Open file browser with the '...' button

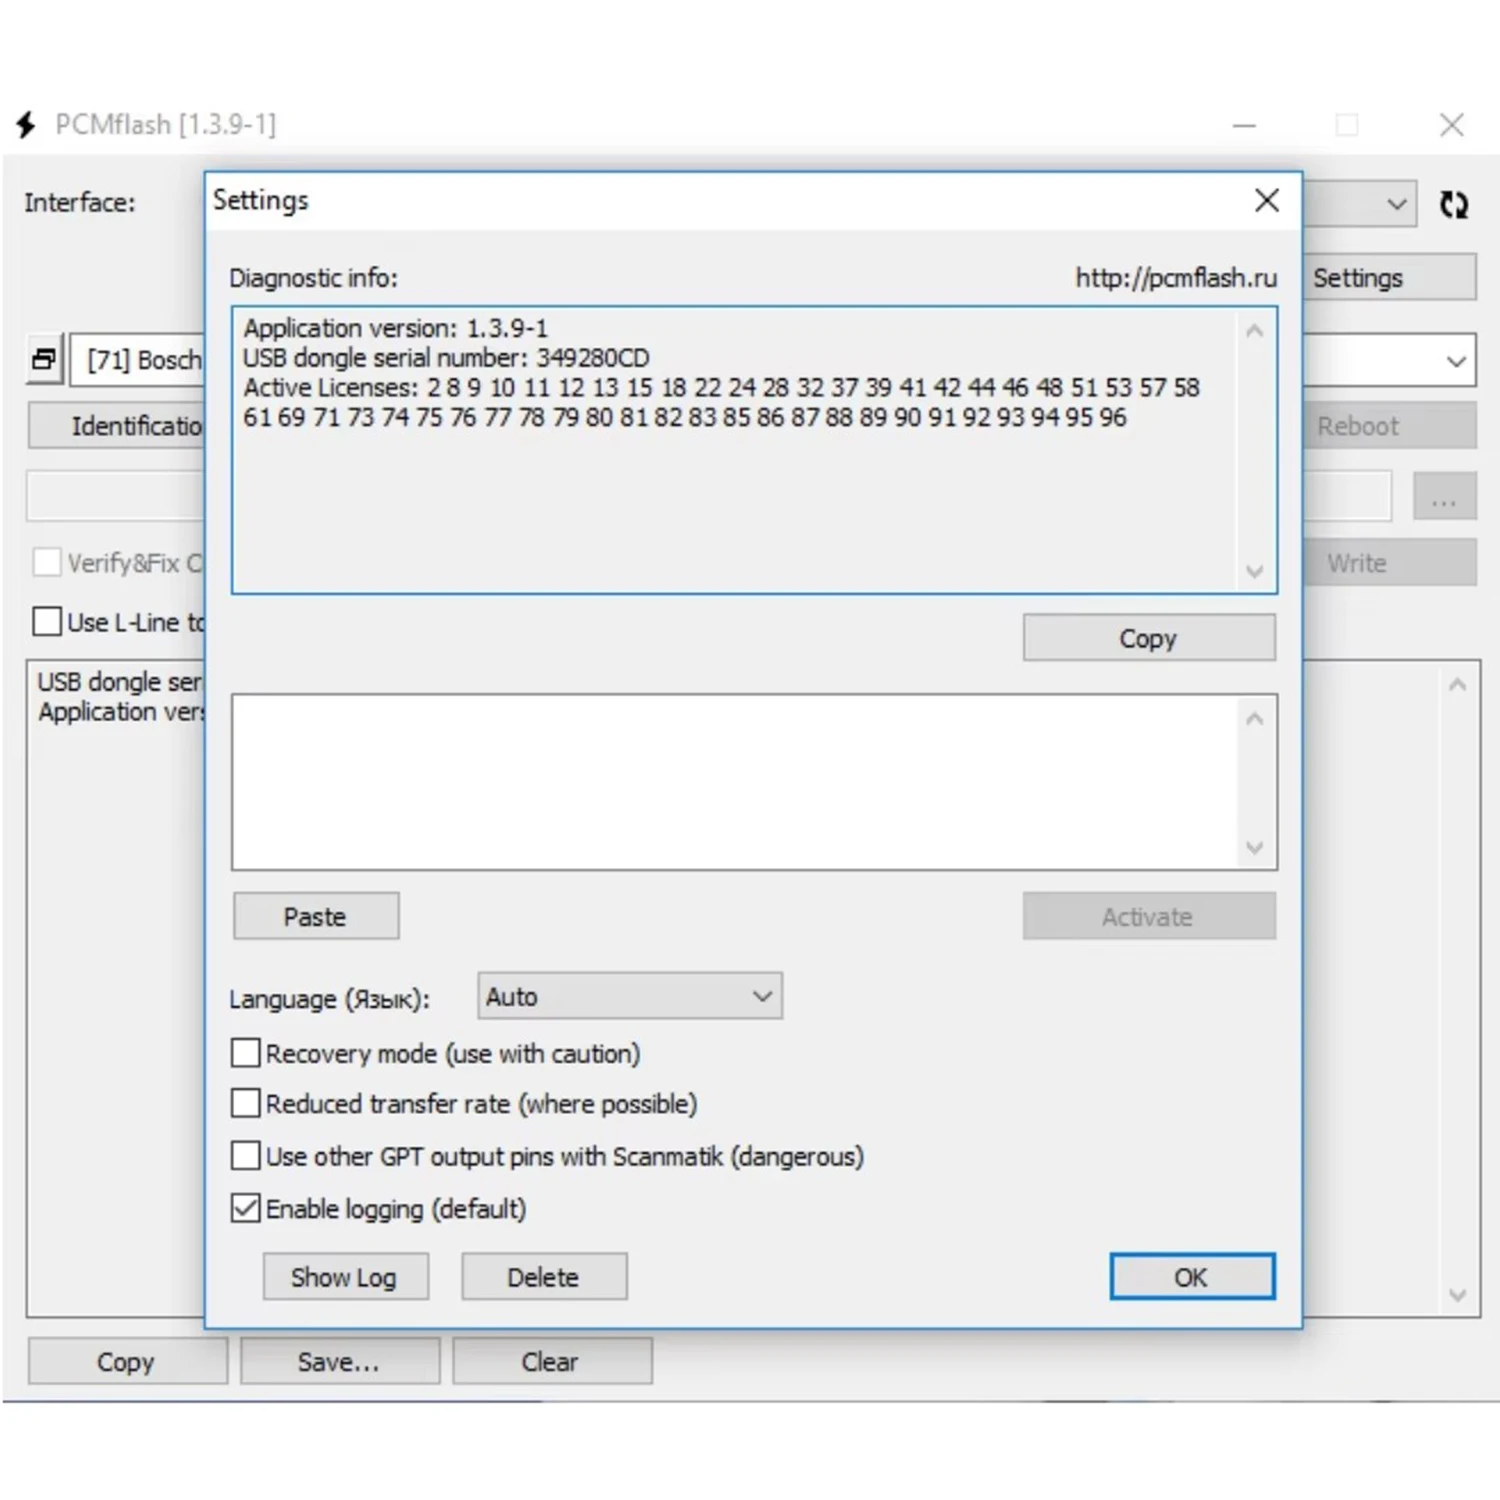point(1443,497)
